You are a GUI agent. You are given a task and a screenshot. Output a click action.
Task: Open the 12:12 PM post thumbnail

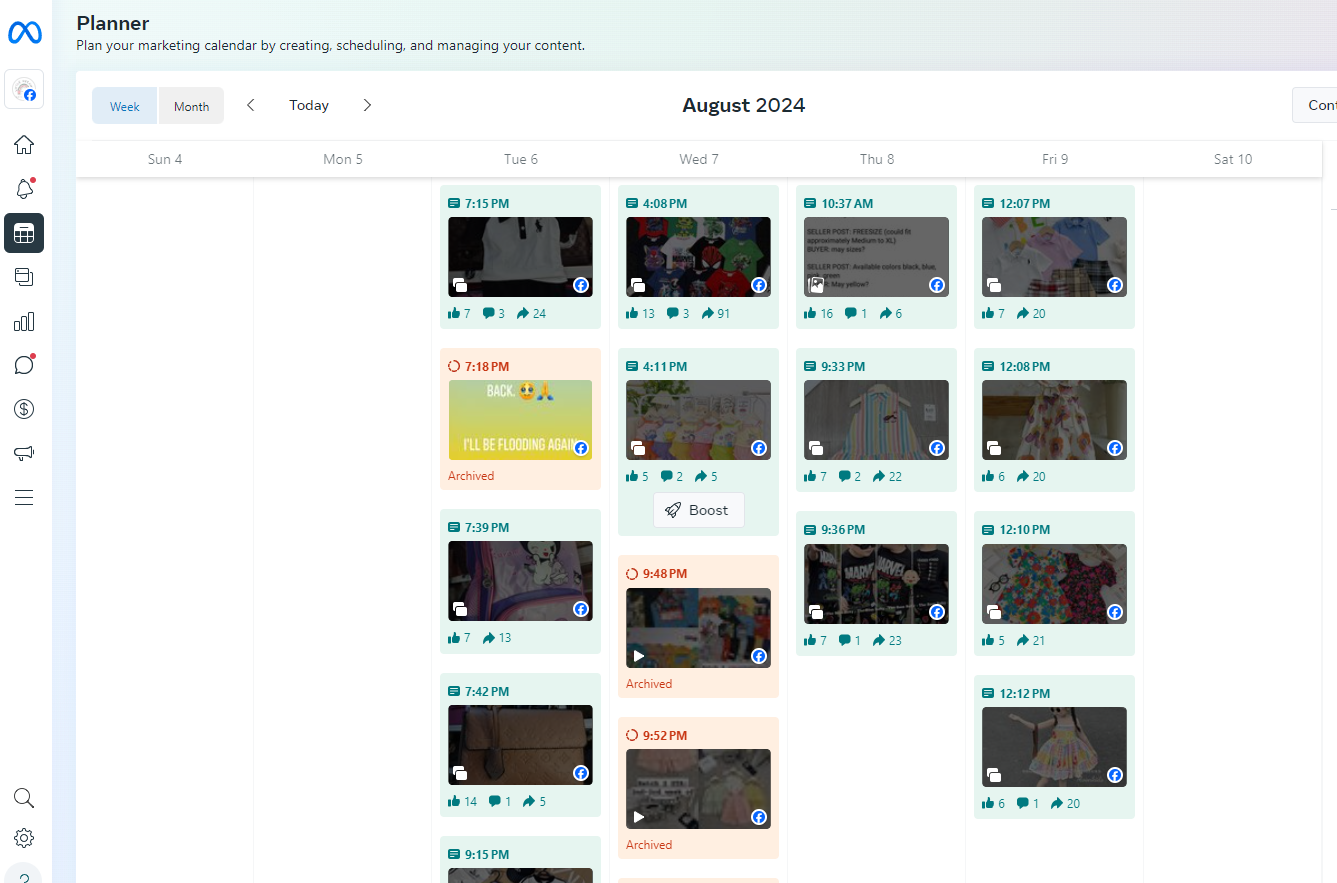[x=1054, y=747]
